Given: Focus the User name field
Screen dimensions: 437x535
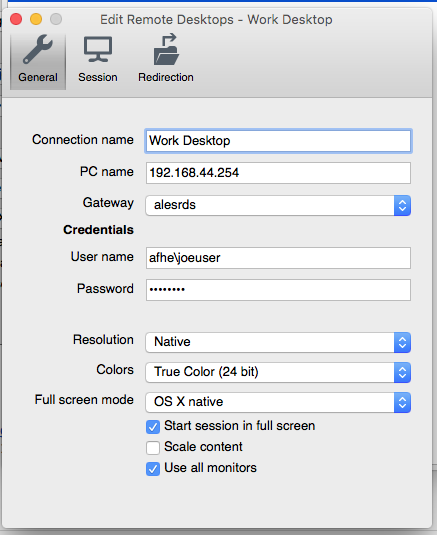Looking at the screenshot, I should pos(278,258).
